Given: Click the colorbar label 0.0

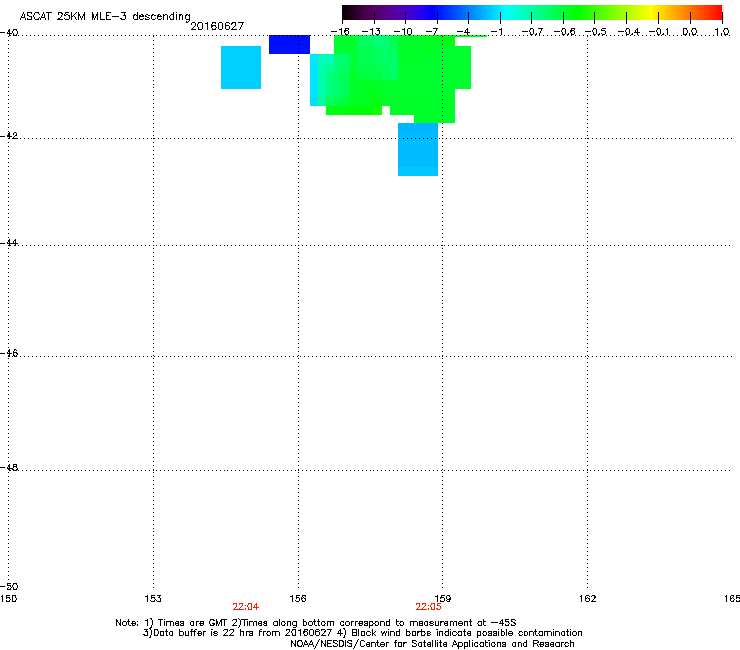Looking at the screenshot, I should coord(690,32).
